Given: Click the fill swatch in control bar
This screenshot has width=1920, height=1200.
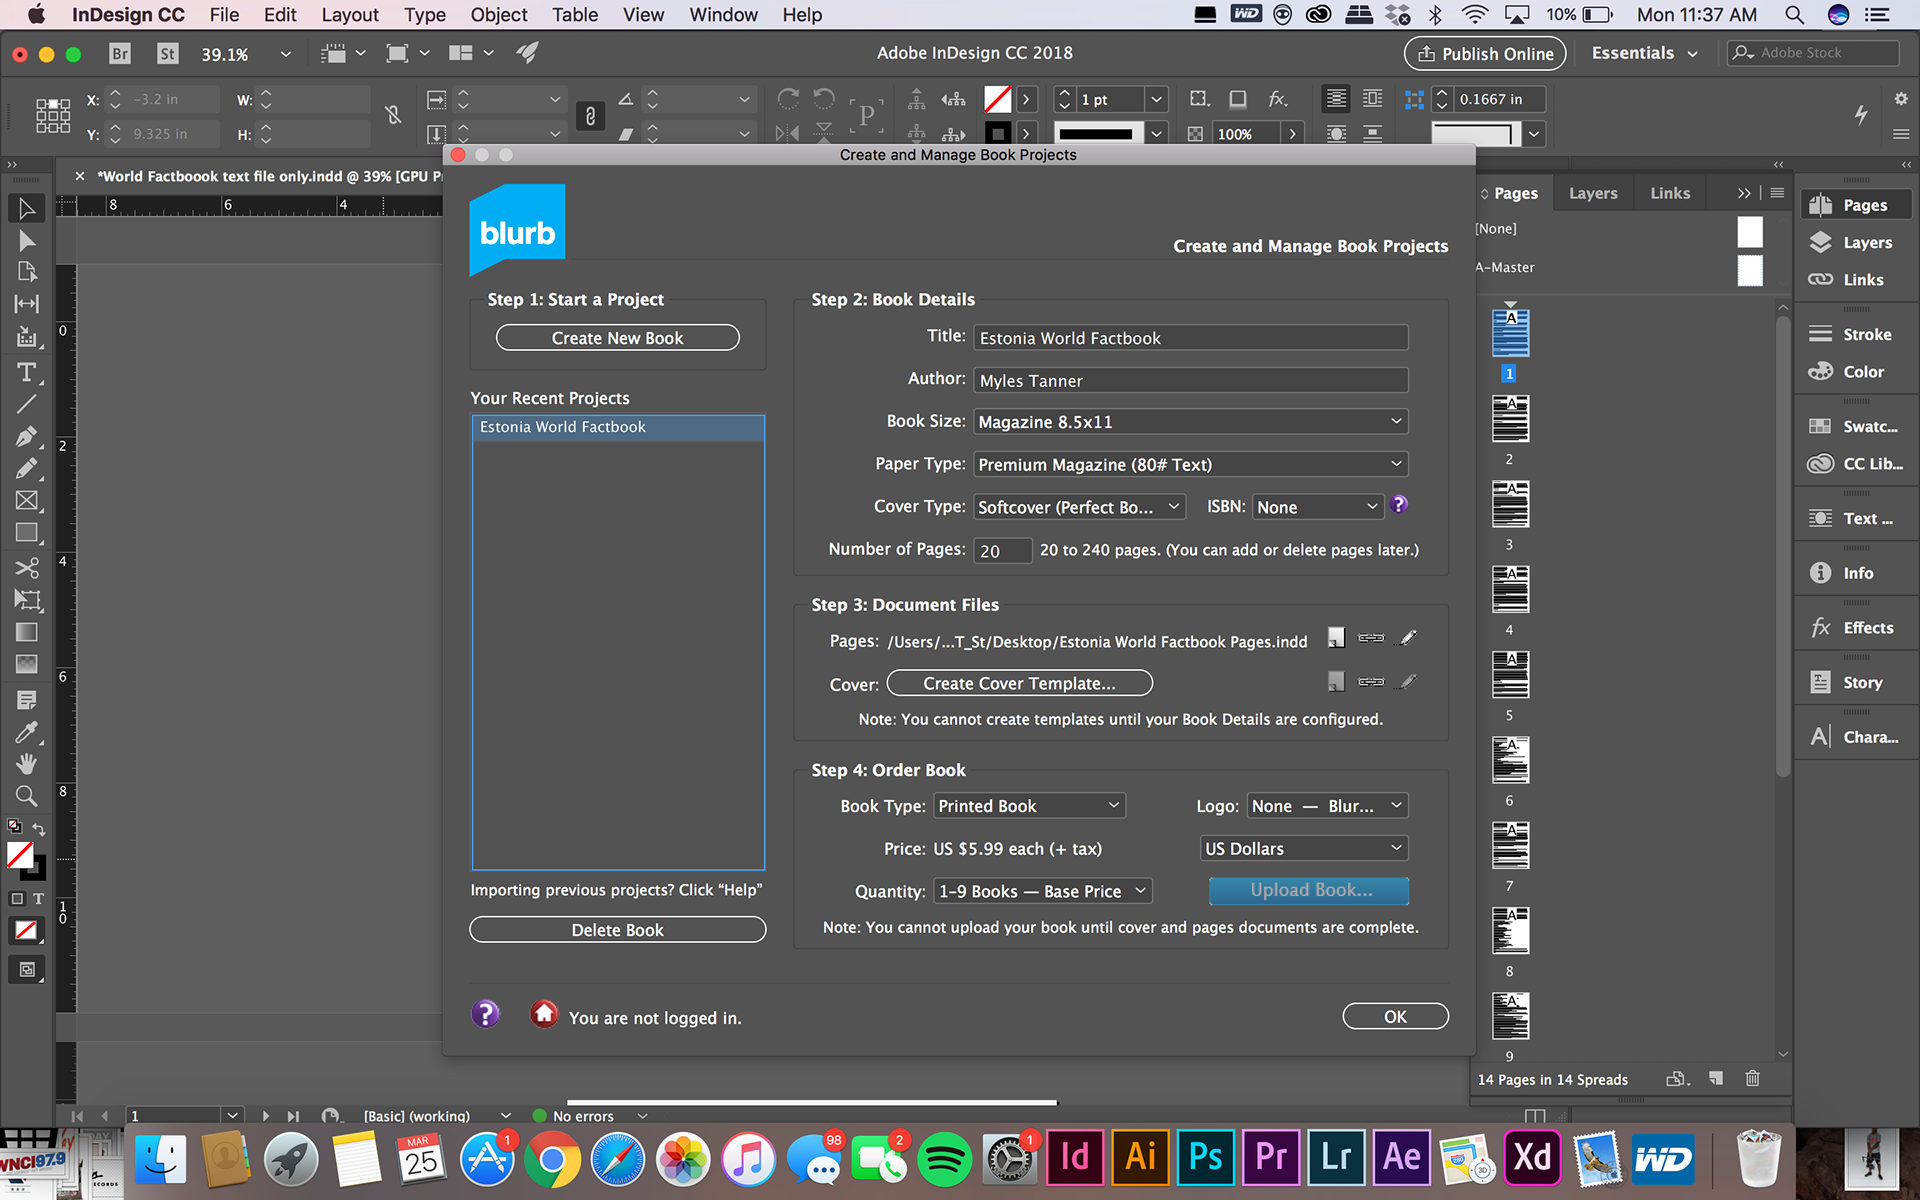Looking at the screenshot, I should [998, 99].
